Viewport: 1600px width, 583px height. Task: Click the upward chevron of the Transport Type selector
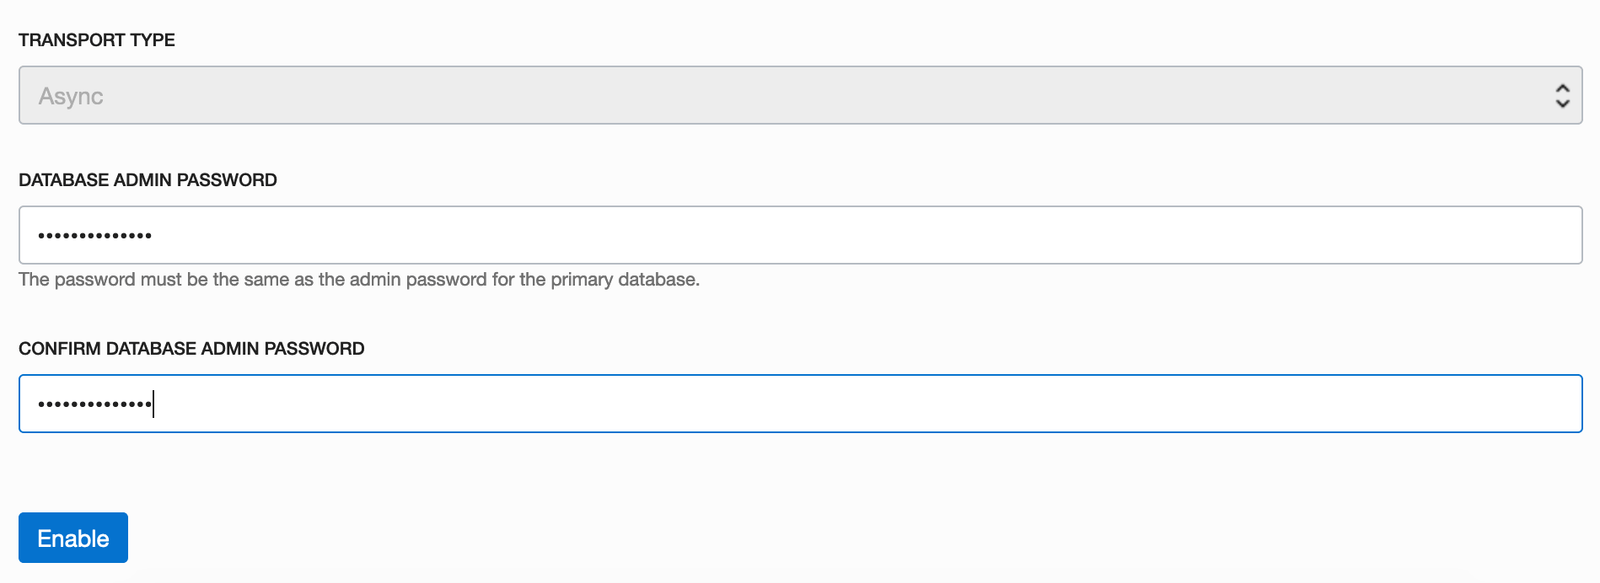[x=1562, y=88]
